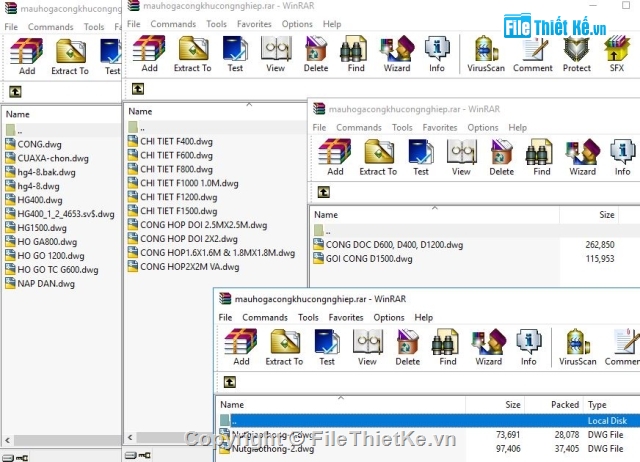Click Extract To in the front bottom window
The image size is (640, 462).
point(284,347)
